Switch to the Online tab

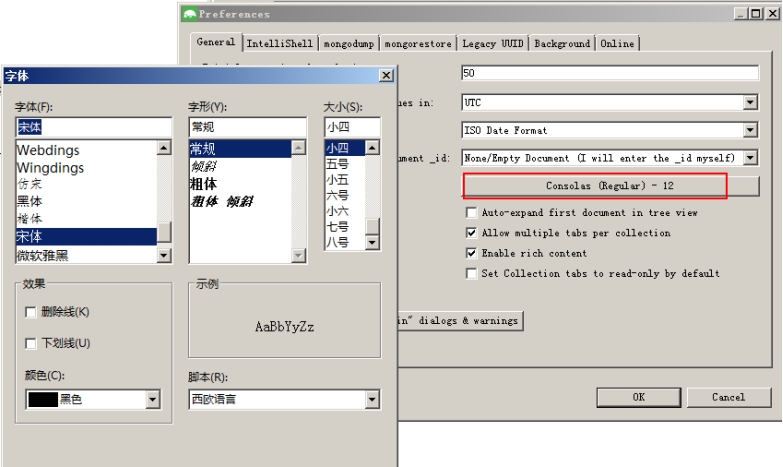(617, 43)
